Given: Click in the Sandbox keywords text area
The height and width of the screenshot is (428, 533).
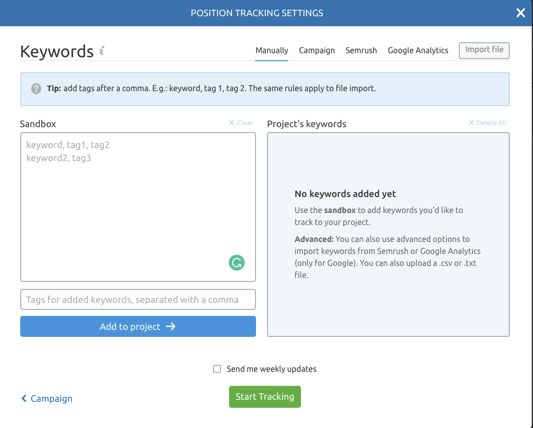Looking at the screenshot, I should click(x=138, y=207).
